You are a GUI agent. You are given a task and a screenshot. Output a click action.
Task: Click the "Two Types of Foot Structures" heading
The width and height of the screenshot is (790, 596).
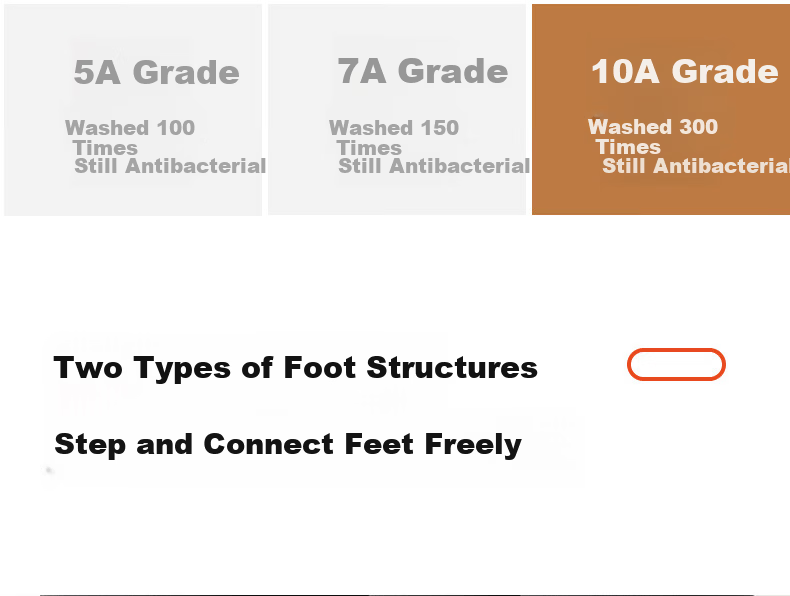[296, 368]
